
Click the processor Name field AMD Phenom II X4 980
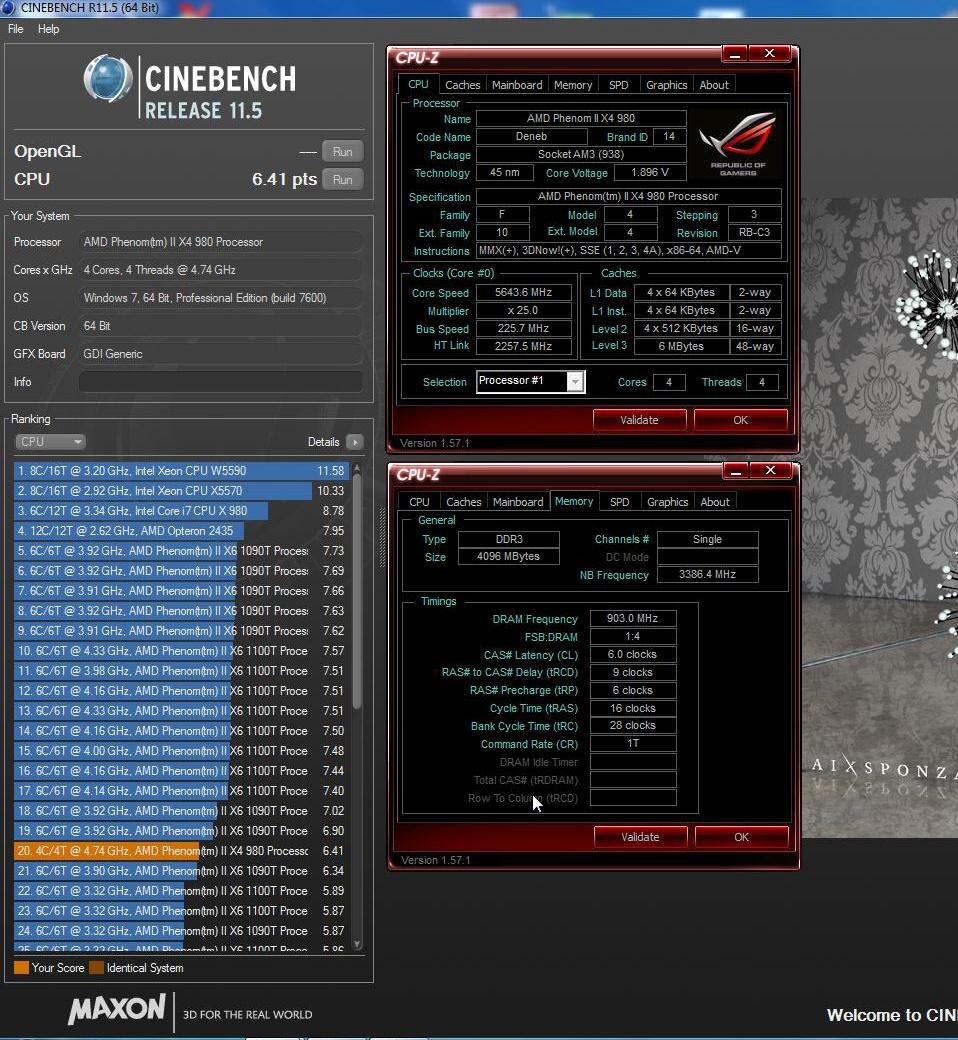(x=581, y=118)
